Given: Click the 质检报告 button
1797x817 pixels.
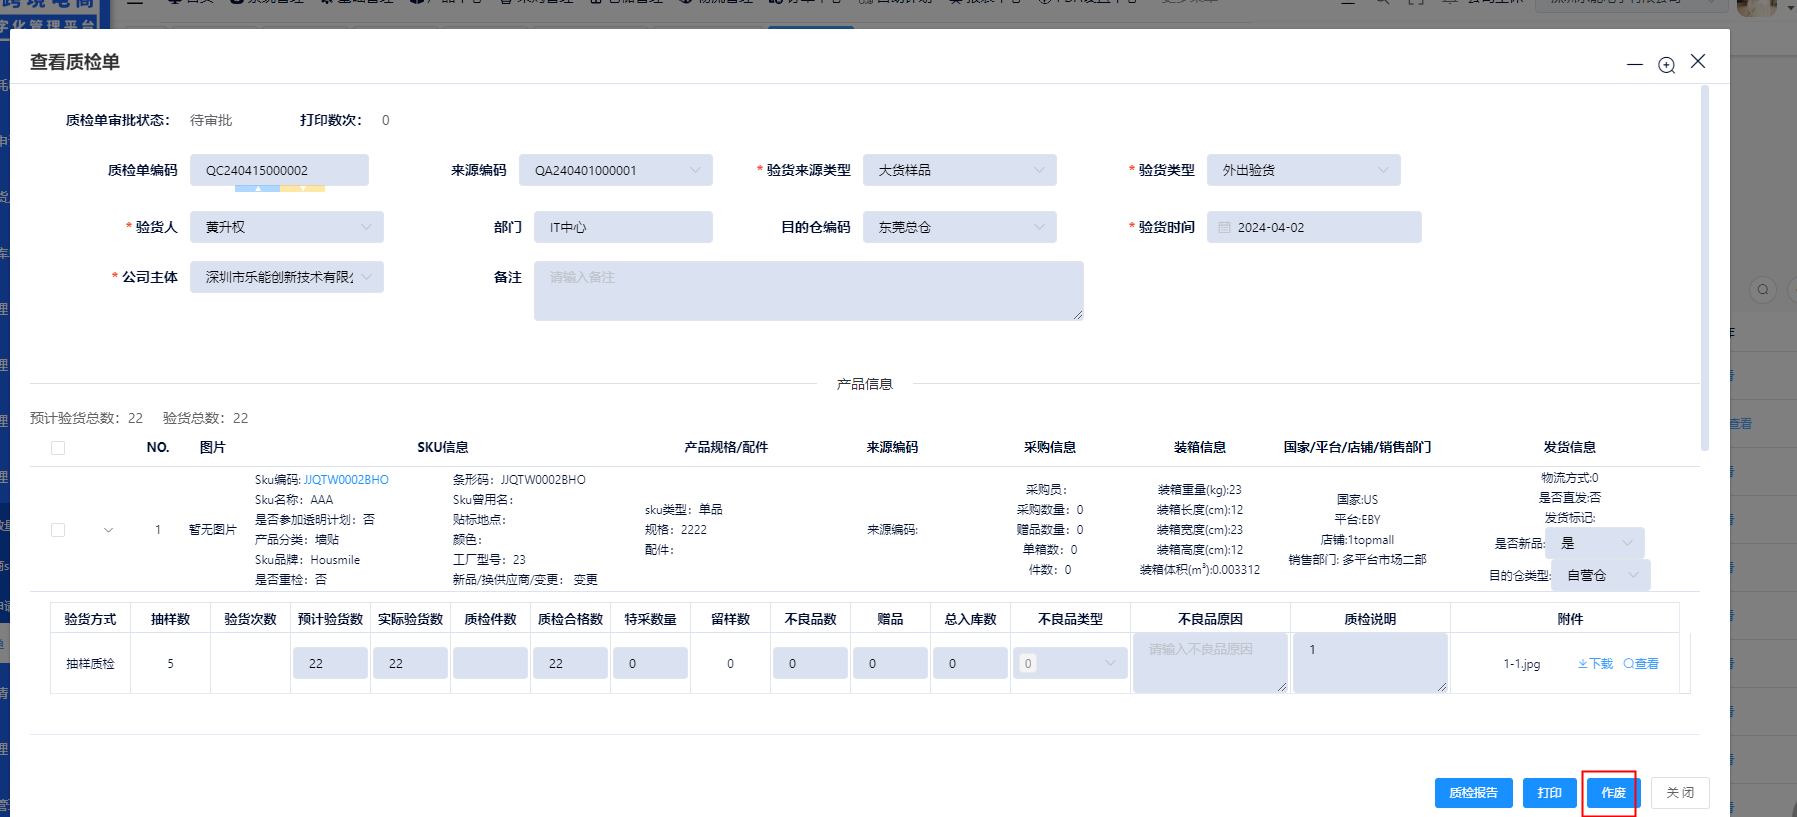Looking at the screenshot, I should click(1473, 793).
